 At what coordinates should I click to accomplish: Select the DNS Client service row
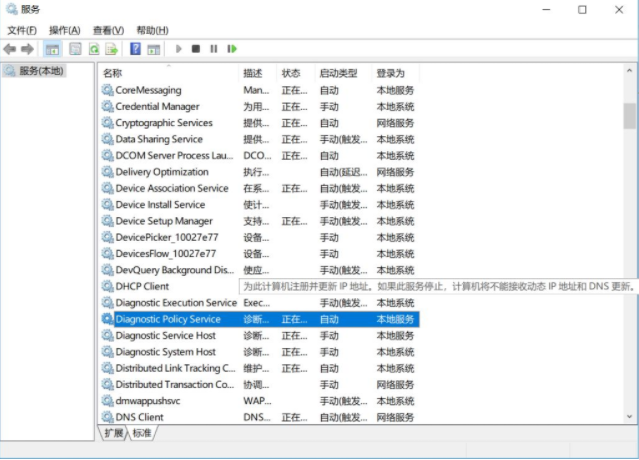(139, 417)
